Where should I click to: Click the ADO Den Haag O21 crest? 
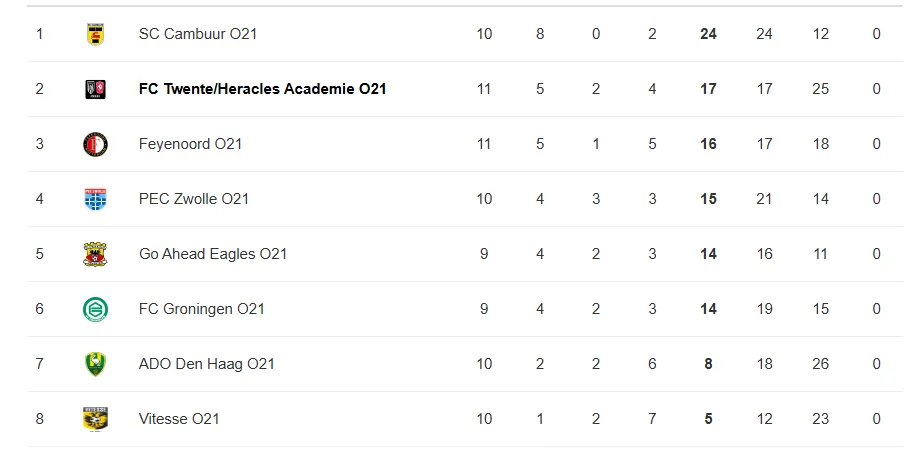(x=95, y=364)
